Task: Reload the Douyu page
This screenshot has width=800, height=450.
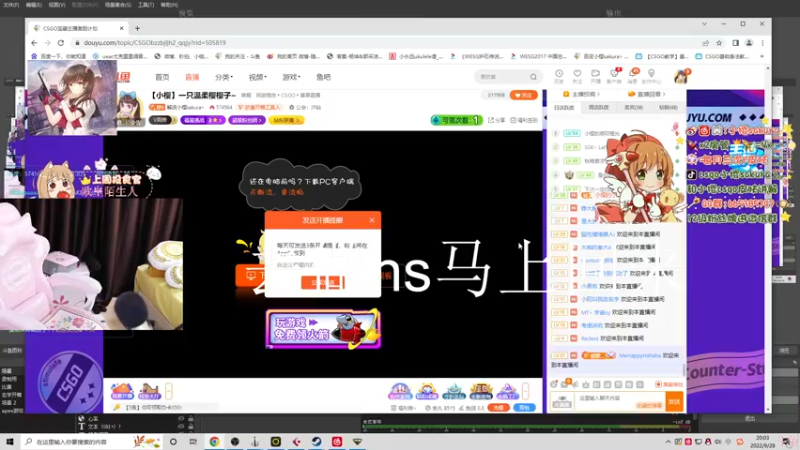Action: 61,43
